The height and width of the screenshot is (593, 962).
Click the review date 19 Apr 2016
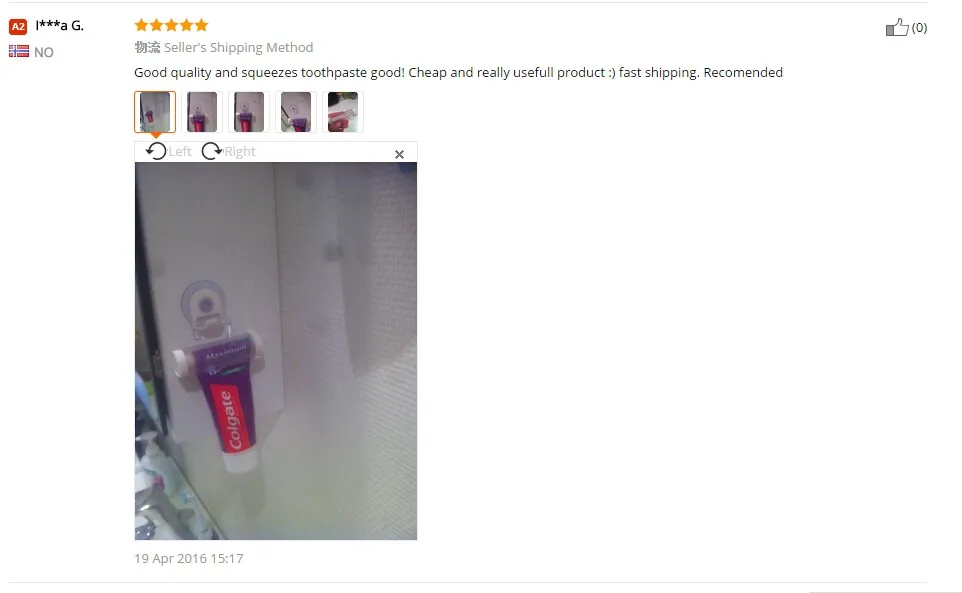tap(188, 559)
